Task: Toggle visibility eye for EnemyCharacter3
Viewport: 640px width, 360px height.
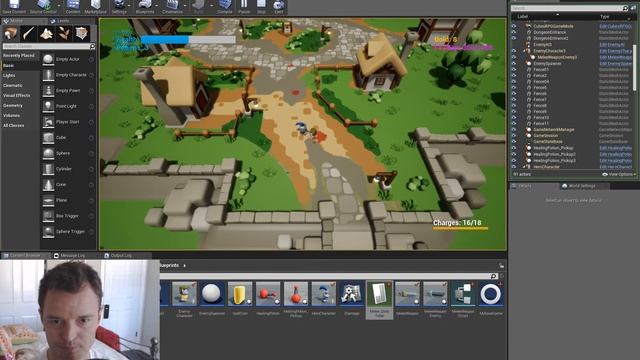Action: pyautogui.click(x=514, y=51)
